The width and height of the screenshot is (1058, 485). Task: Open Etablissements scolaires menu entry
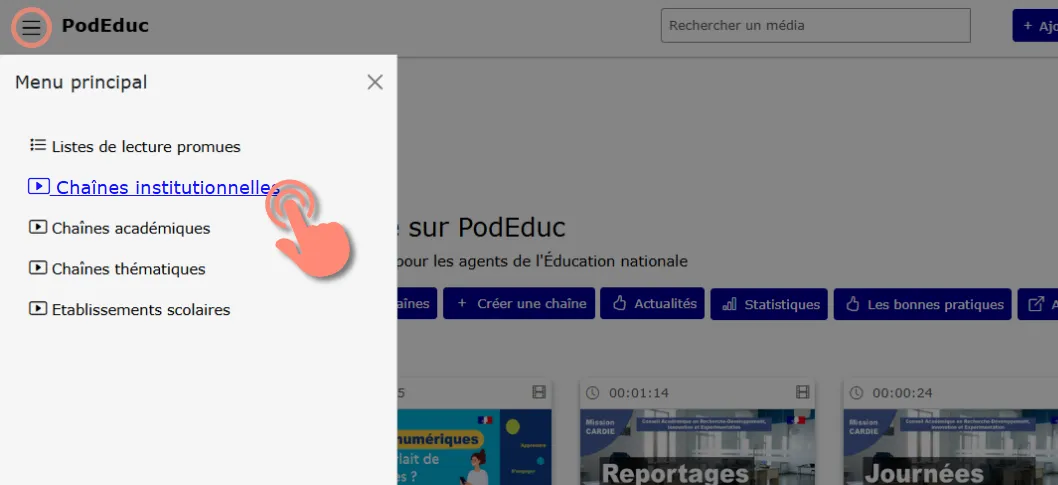130,310
